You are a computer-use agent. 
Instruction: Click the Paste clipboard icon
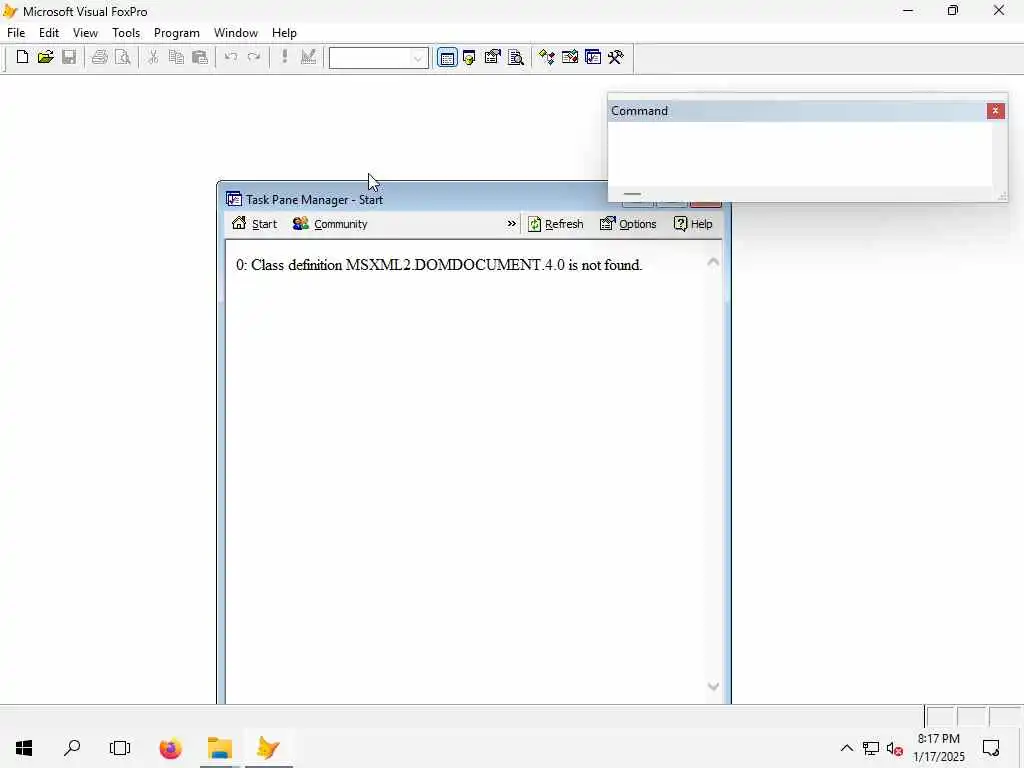pyautogui.click(x=200, y=57)
